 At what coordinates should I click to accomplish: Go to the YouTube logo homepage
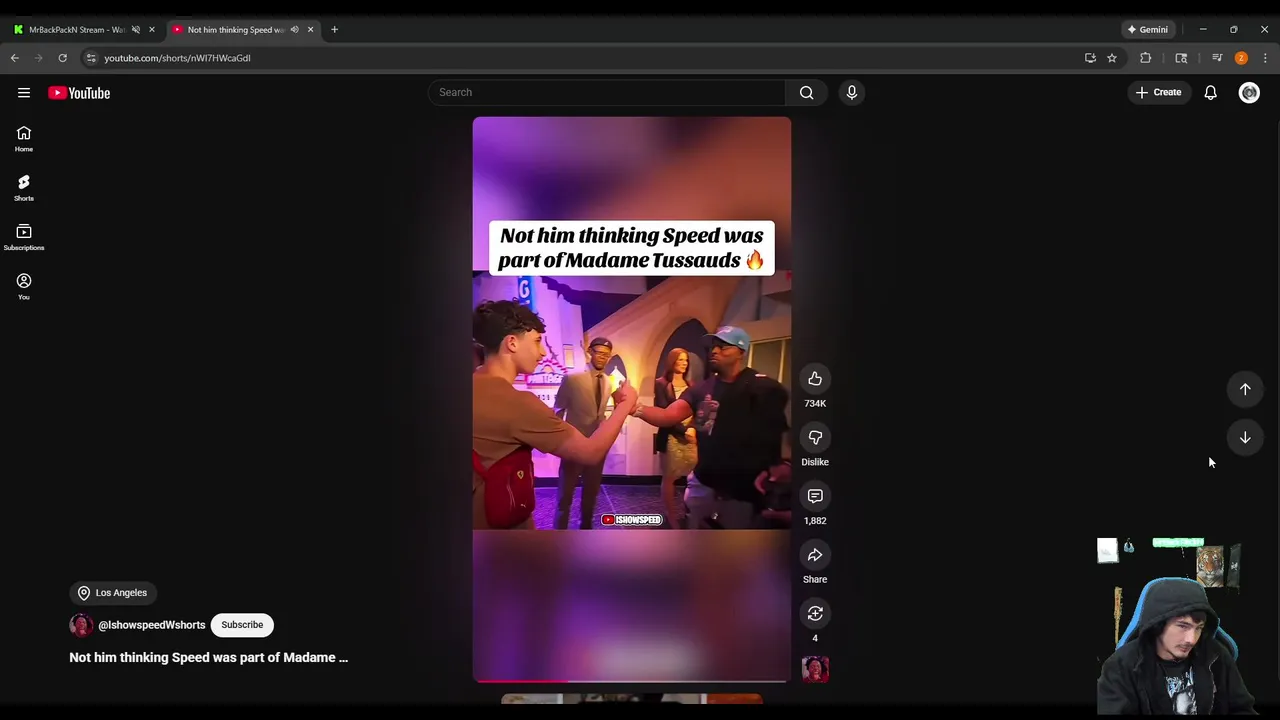pyautogui.click(x=79, y=93)
